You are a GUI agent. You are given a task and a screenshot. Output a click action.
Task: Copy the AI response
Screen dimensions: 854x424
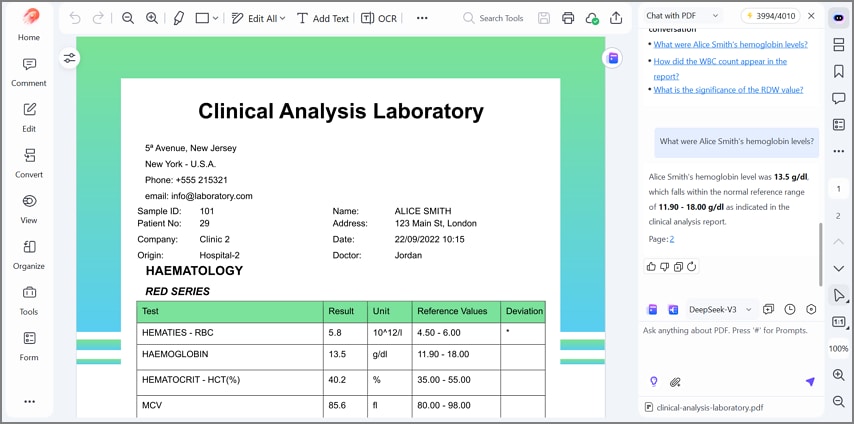[x=678, y=266]
